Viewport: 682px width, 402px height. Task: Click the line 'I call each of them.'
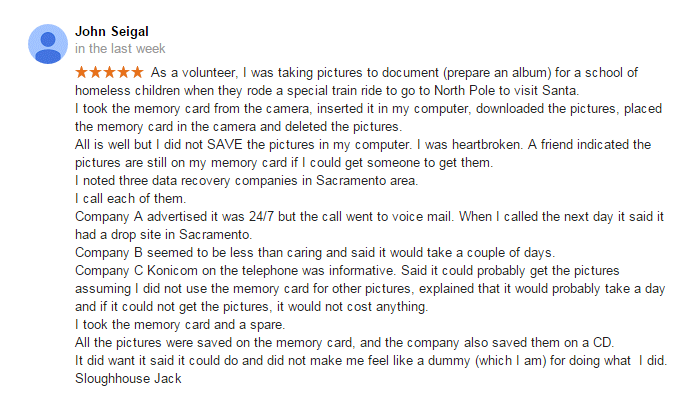tap(130, 198)
